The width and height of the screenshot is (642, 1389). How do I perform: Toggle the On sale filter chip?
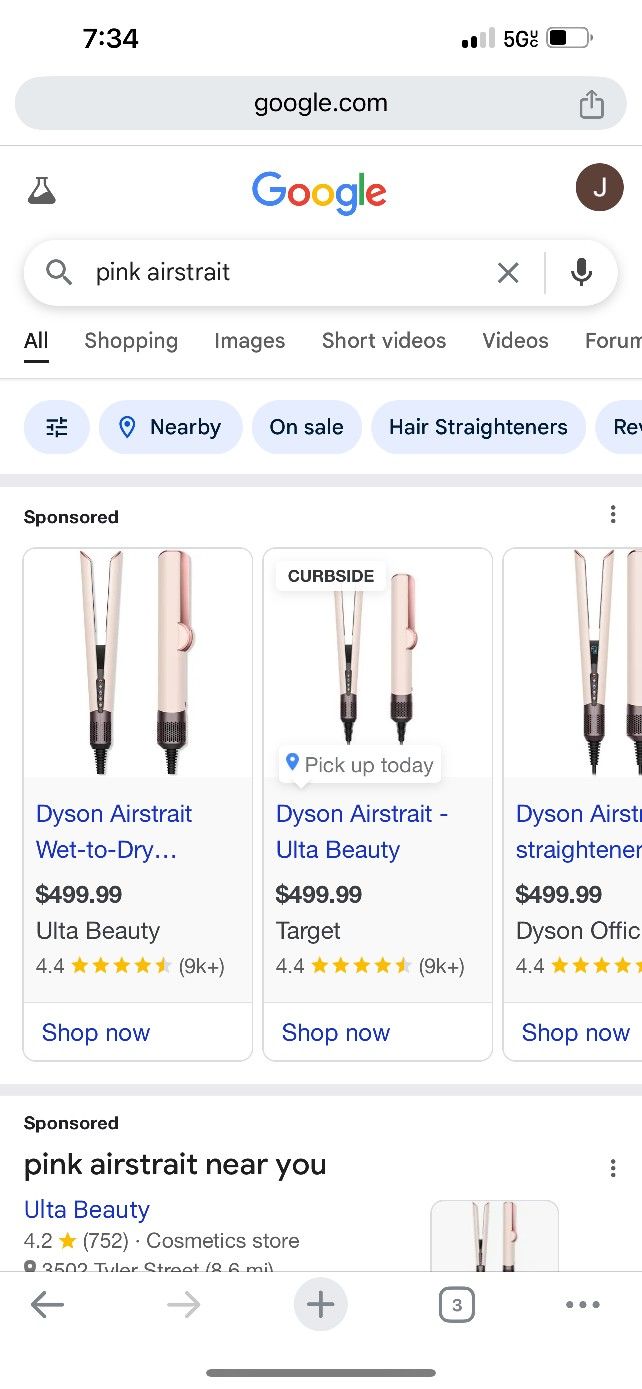[306, 427]
